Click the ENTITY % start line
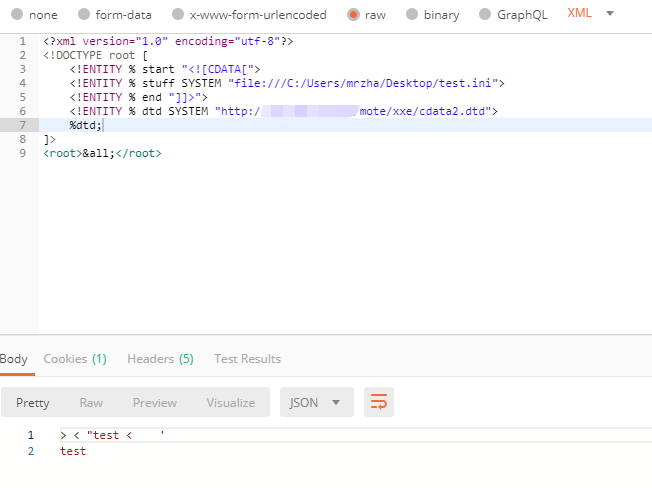The height and width of the screenshot is (488, 652). (165, 69)
